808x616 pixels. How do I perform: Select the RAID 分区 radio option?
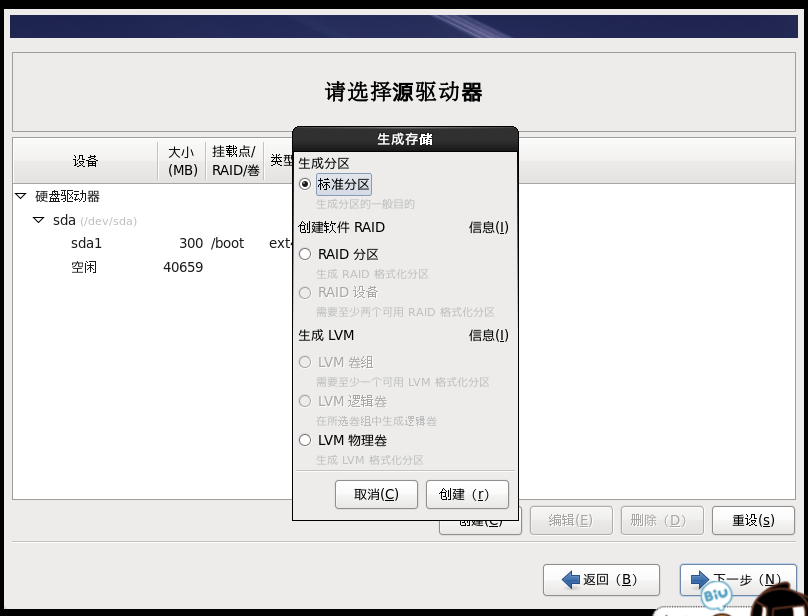click(x=305, y=254)
